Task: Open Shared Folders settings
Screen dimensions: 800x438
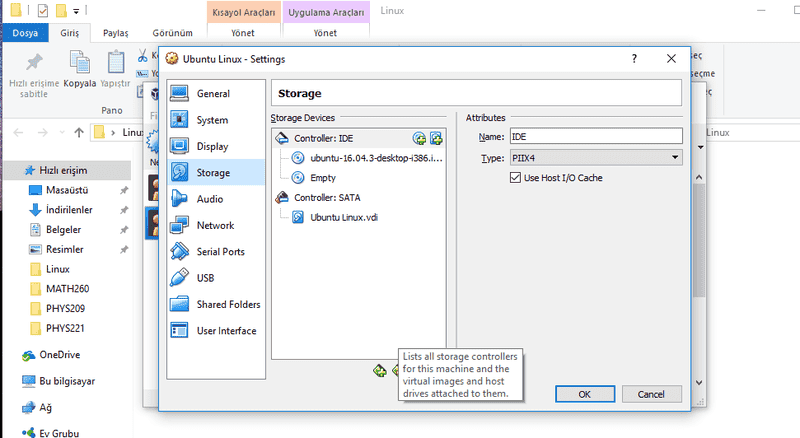Action: pos(228,304)
